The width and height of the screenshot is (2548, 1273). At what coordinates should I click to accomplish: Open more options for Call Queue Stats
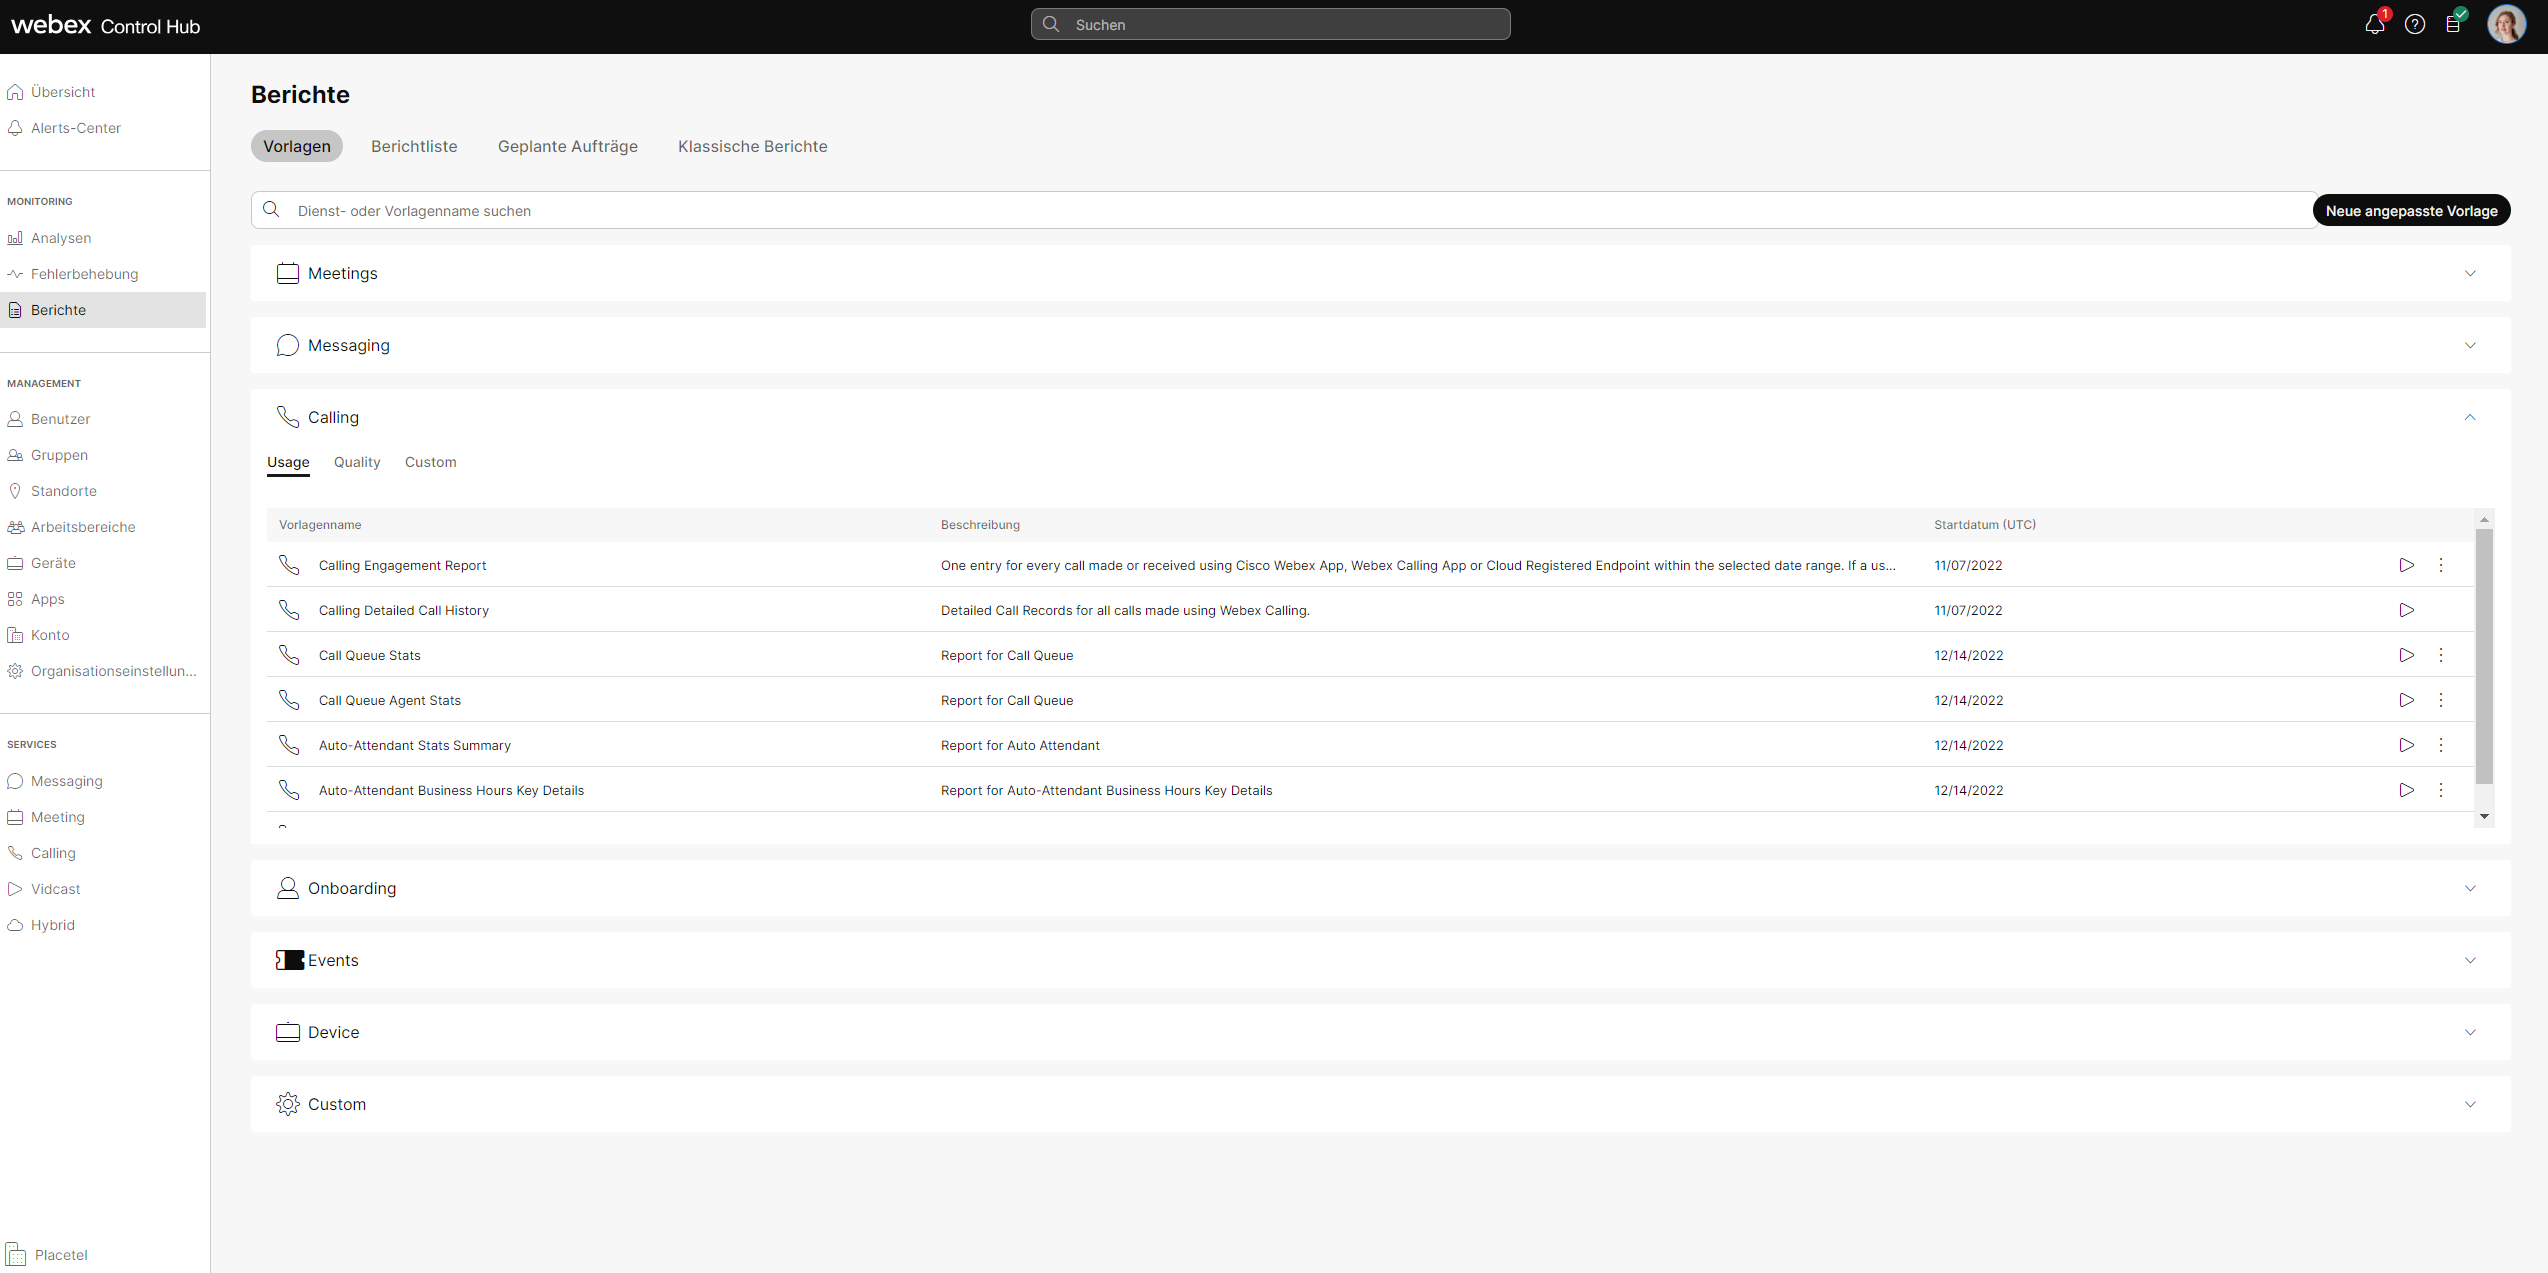[x=2441, y=655]
